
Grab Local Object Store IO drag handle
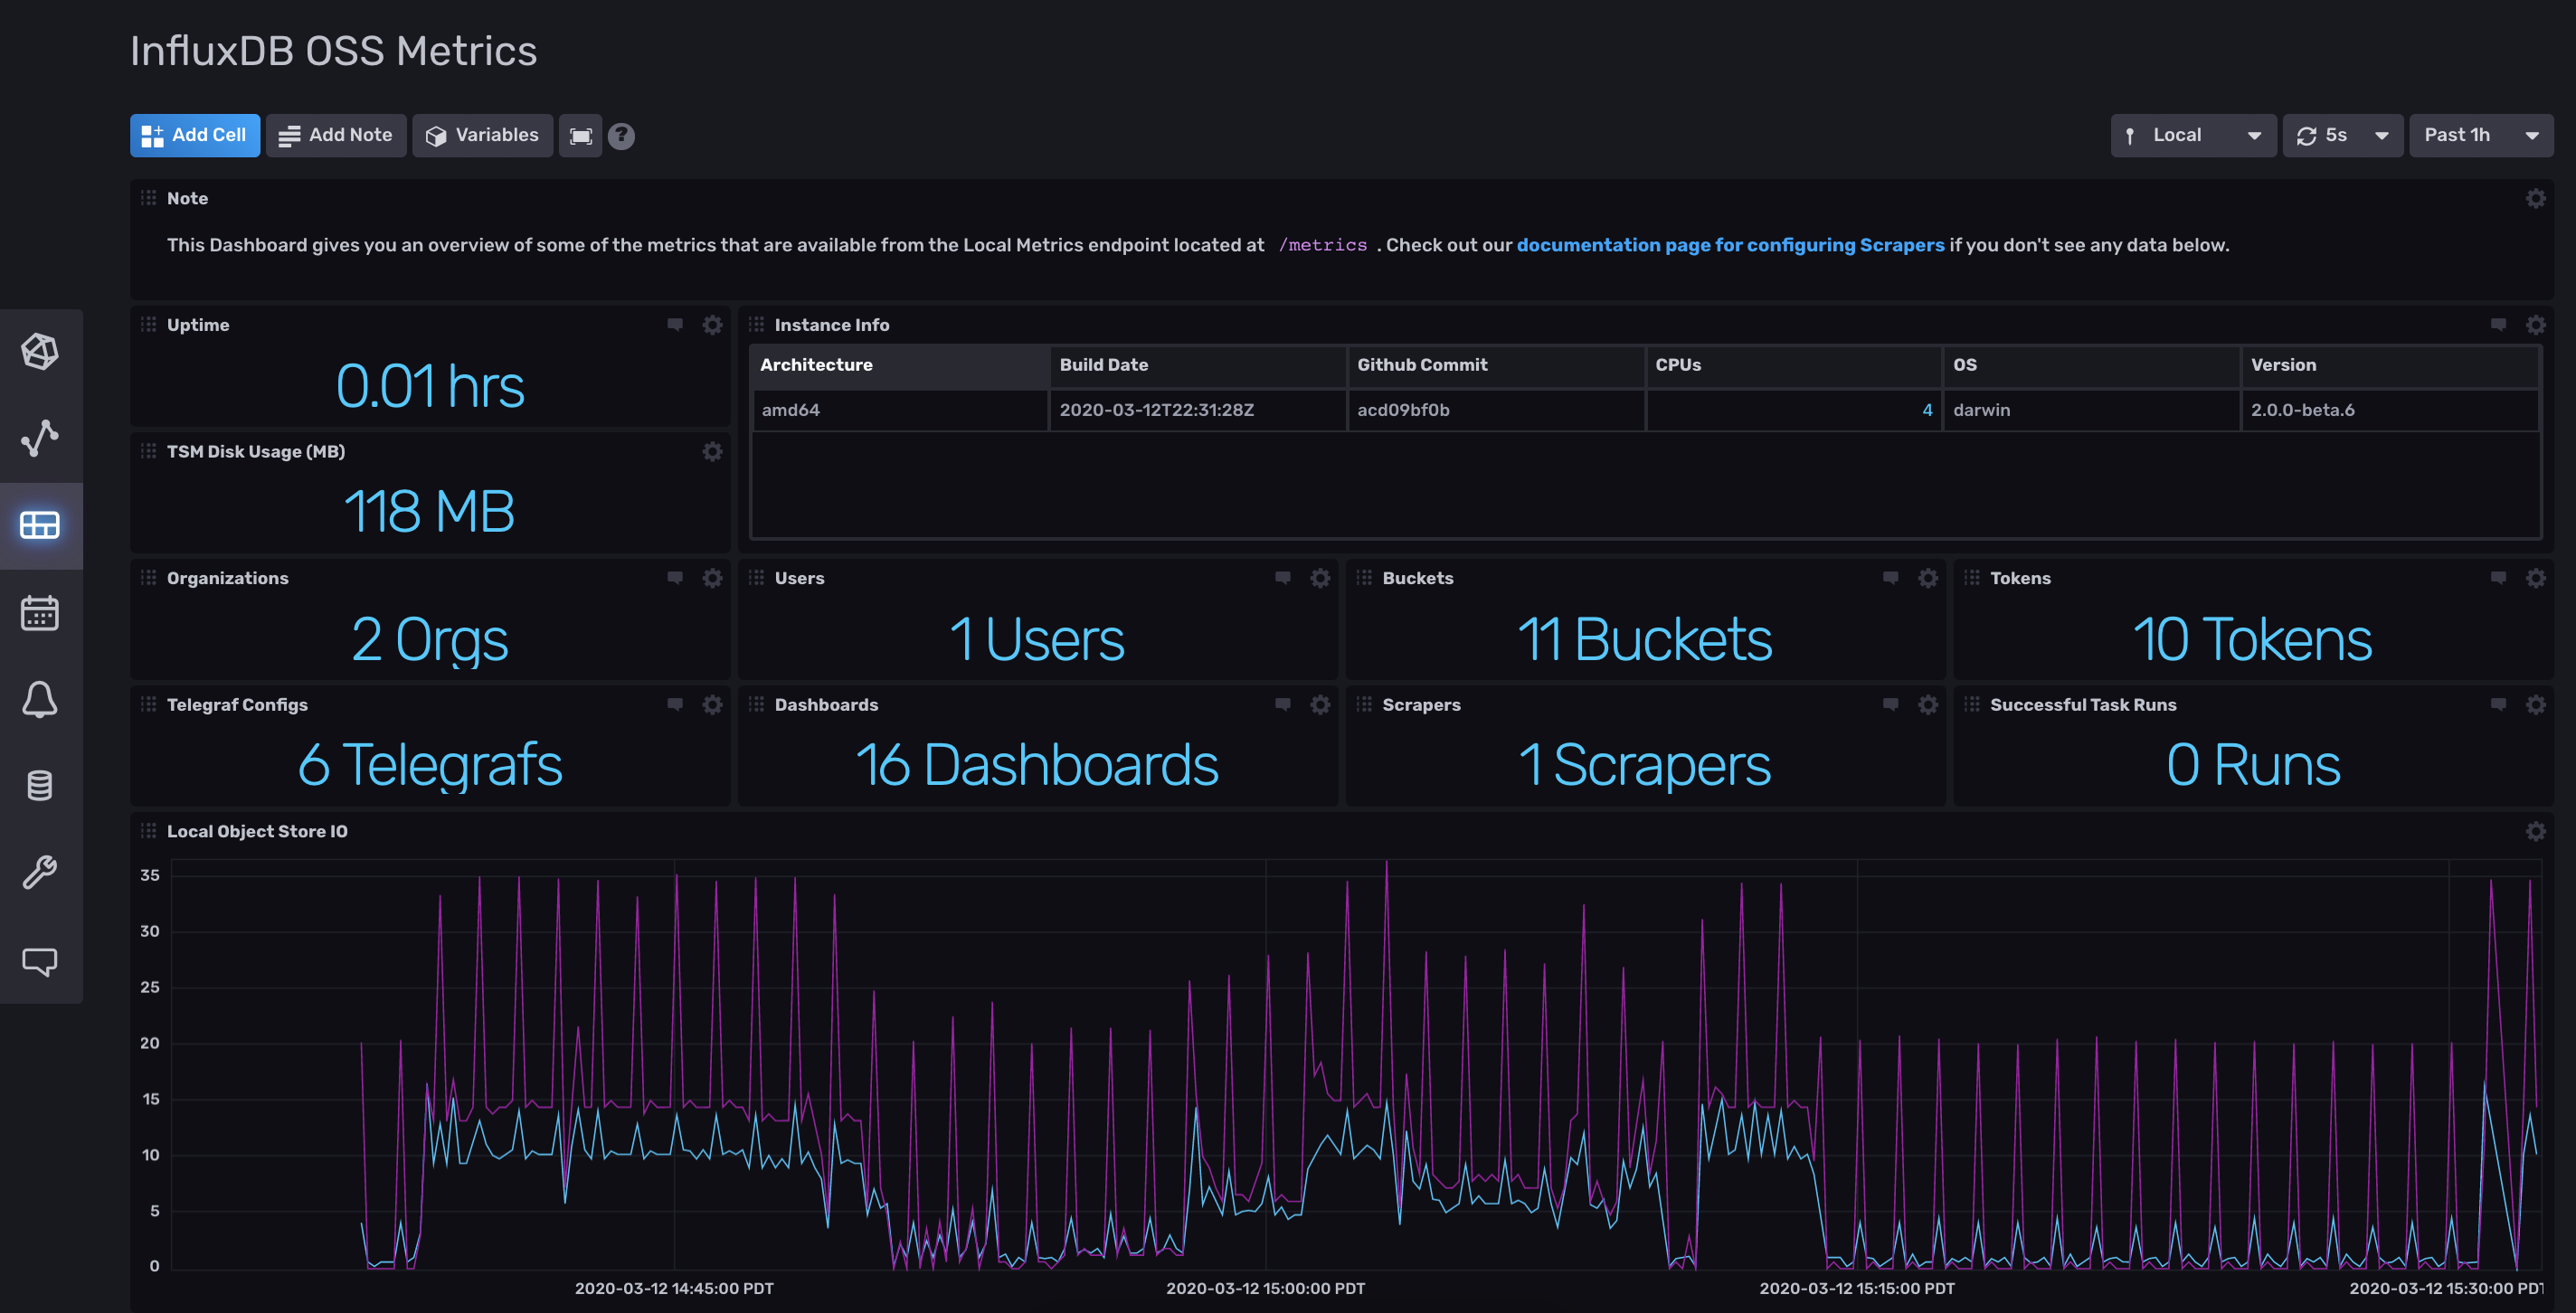pos(148,830)
